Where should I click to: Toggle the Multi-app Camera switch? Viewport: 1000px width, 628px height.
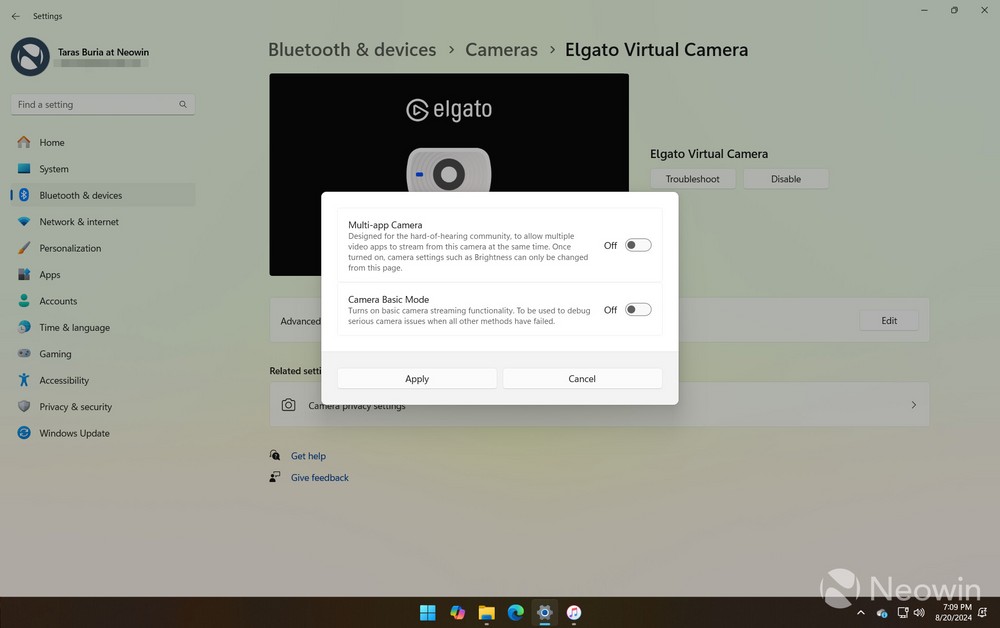pyautogui.click(x=637, y=245)
